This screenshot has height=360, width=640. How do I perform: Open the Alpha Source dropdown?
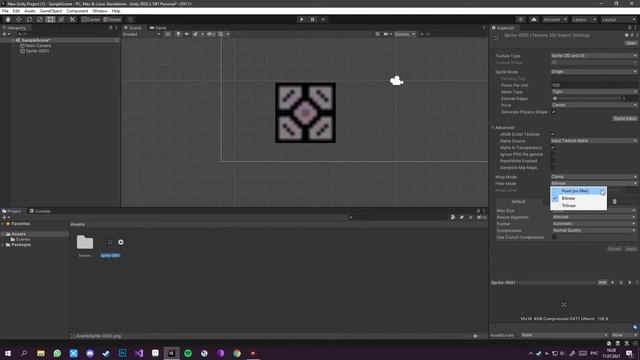pos(594,141)
